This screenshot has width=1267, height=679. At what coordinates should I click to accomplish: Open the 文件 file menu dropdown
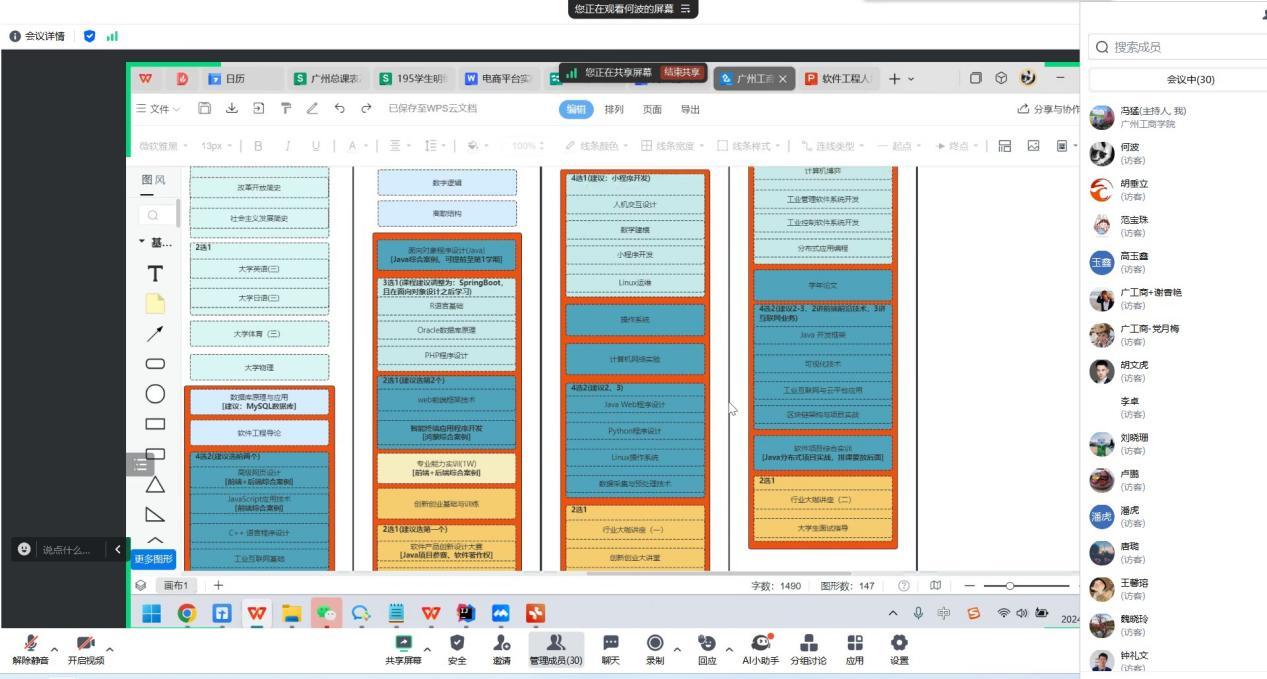click(159, 109)
